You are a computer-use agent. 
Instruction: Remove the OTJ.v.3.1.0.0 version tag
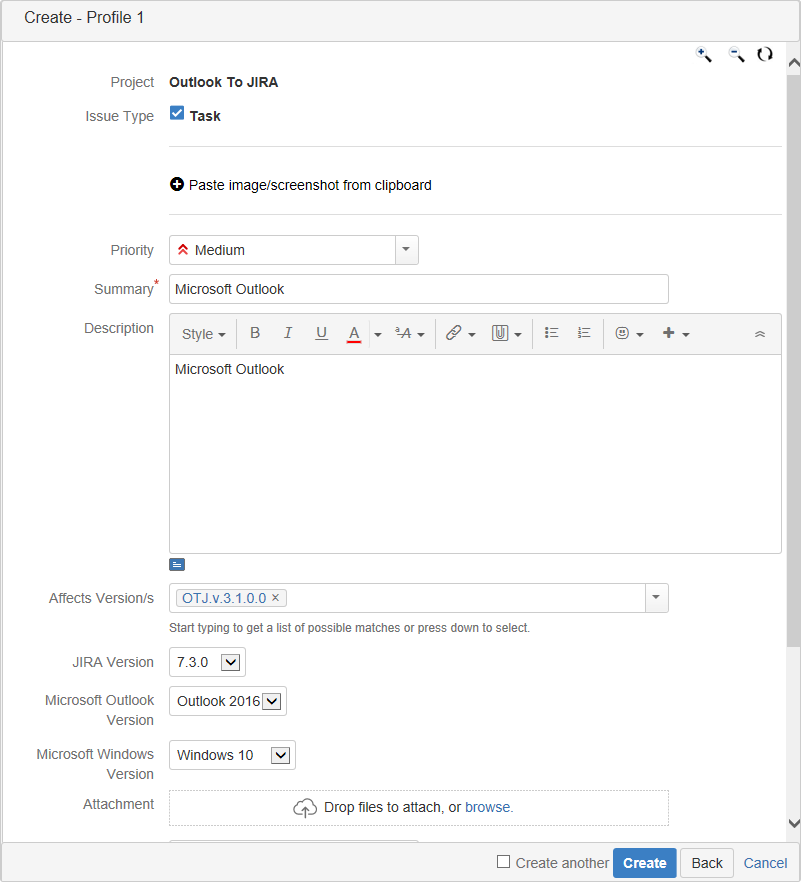(x=276, y=597)
